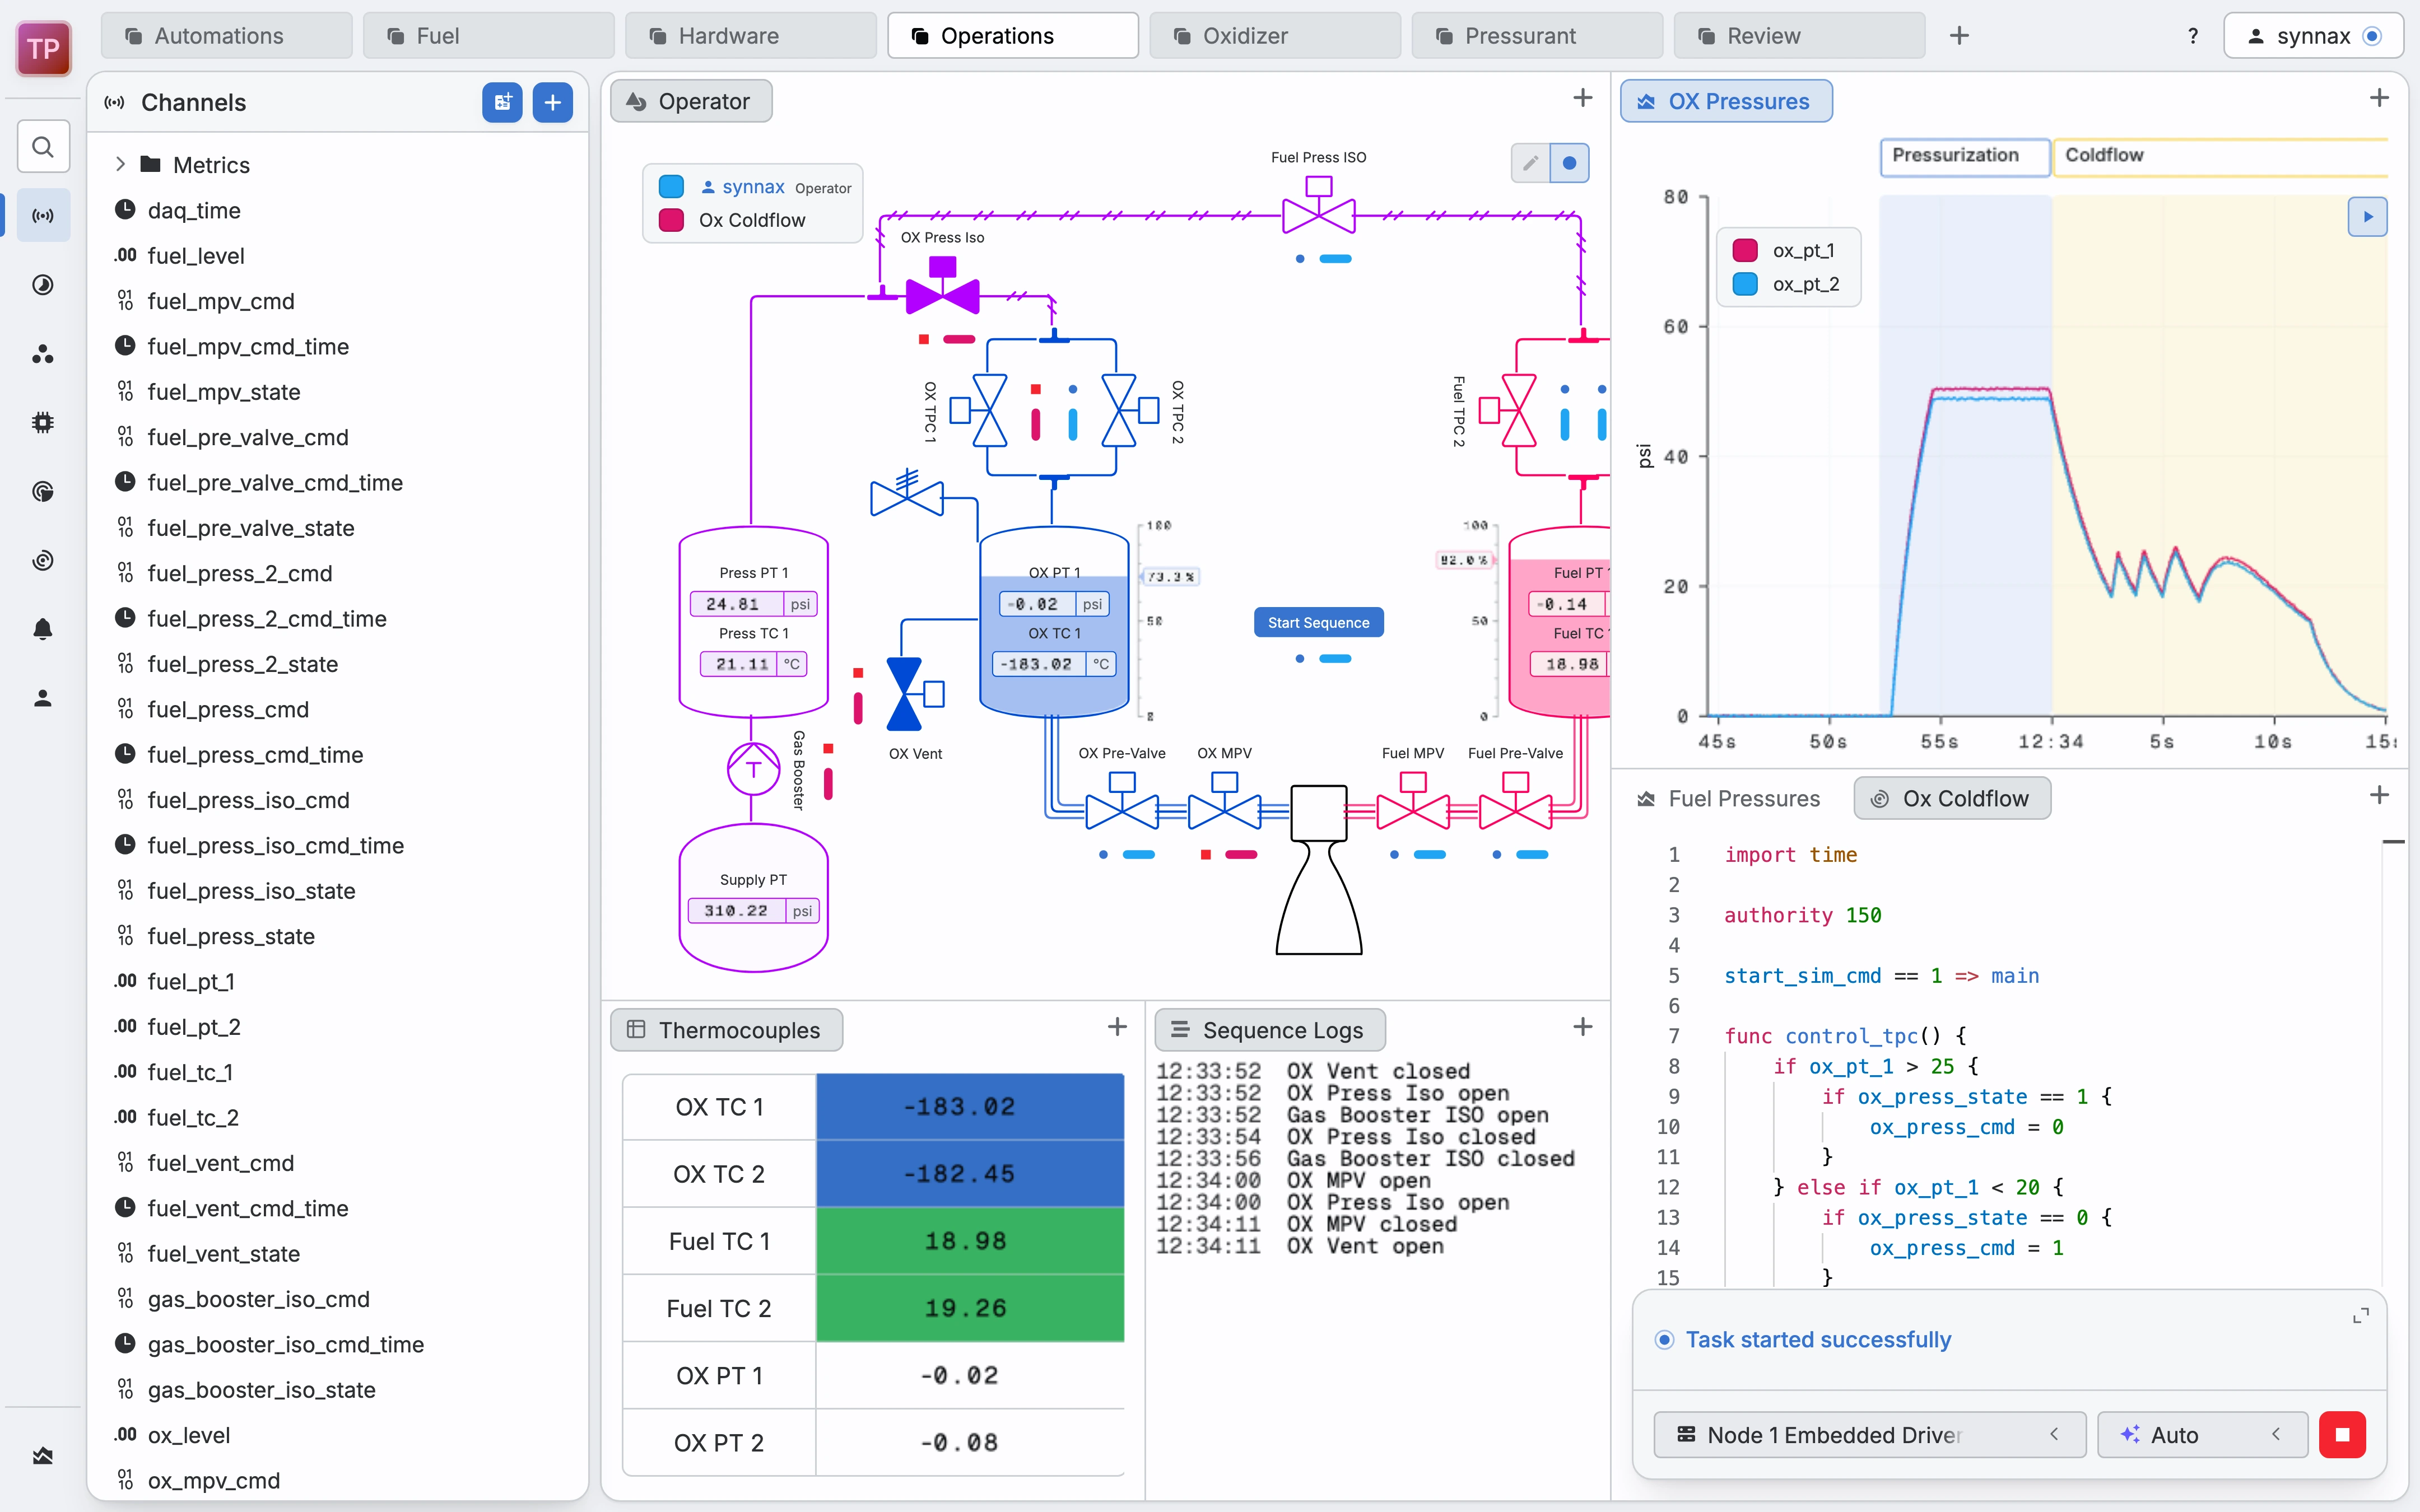Image resolution: width=2420 pixels, height=1512 pixels.
Task: Add a tab next to Operator
Action: pyautogui.click(x=1582, y=98)
